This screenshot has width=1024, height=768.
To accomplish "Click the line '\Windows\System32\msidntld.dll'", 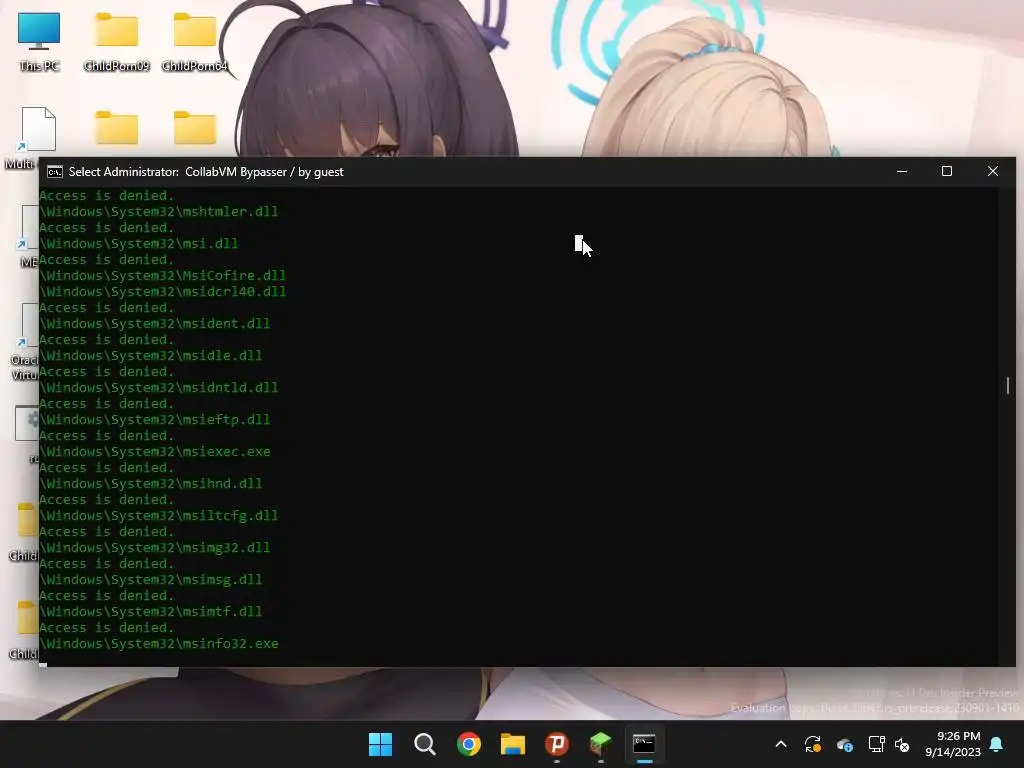I will tap(159, 387).
